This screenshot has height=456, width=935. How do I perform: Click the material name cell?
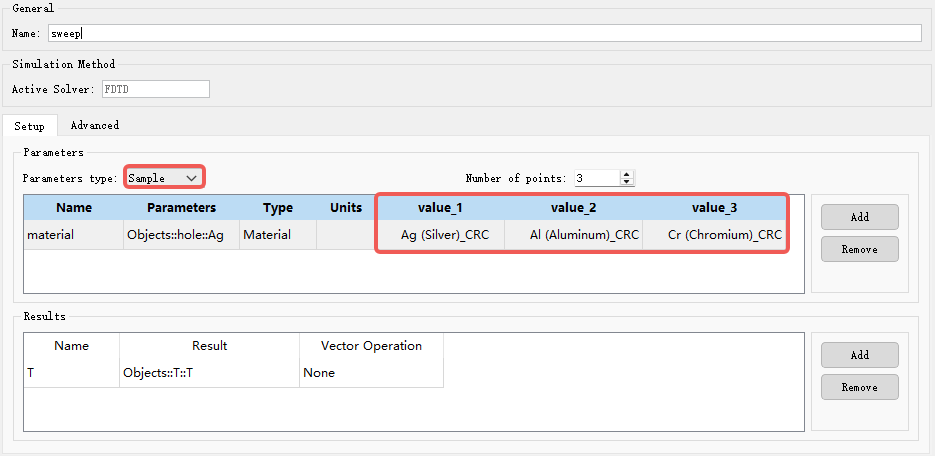click(x=73, y=235)
